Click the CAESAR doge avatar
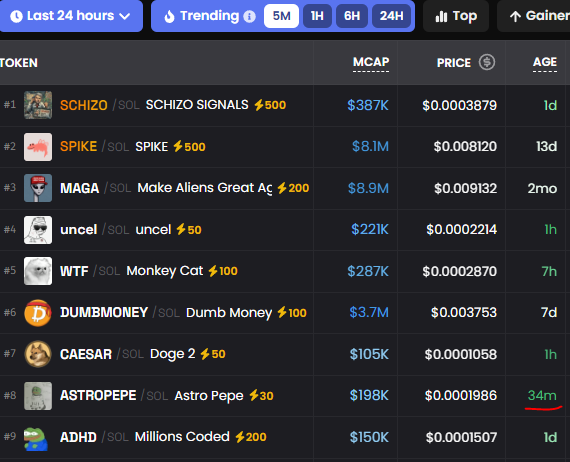The height and width of the screenshot is (462, 570). [38, 354]
